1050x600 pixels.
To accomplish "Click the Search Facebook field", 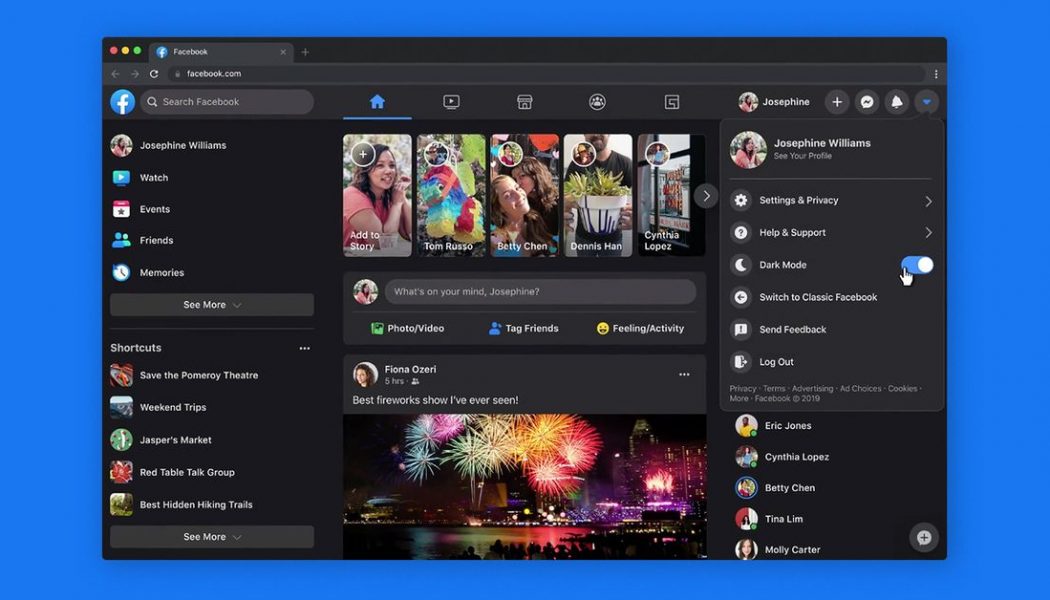I will pos(226,101).
